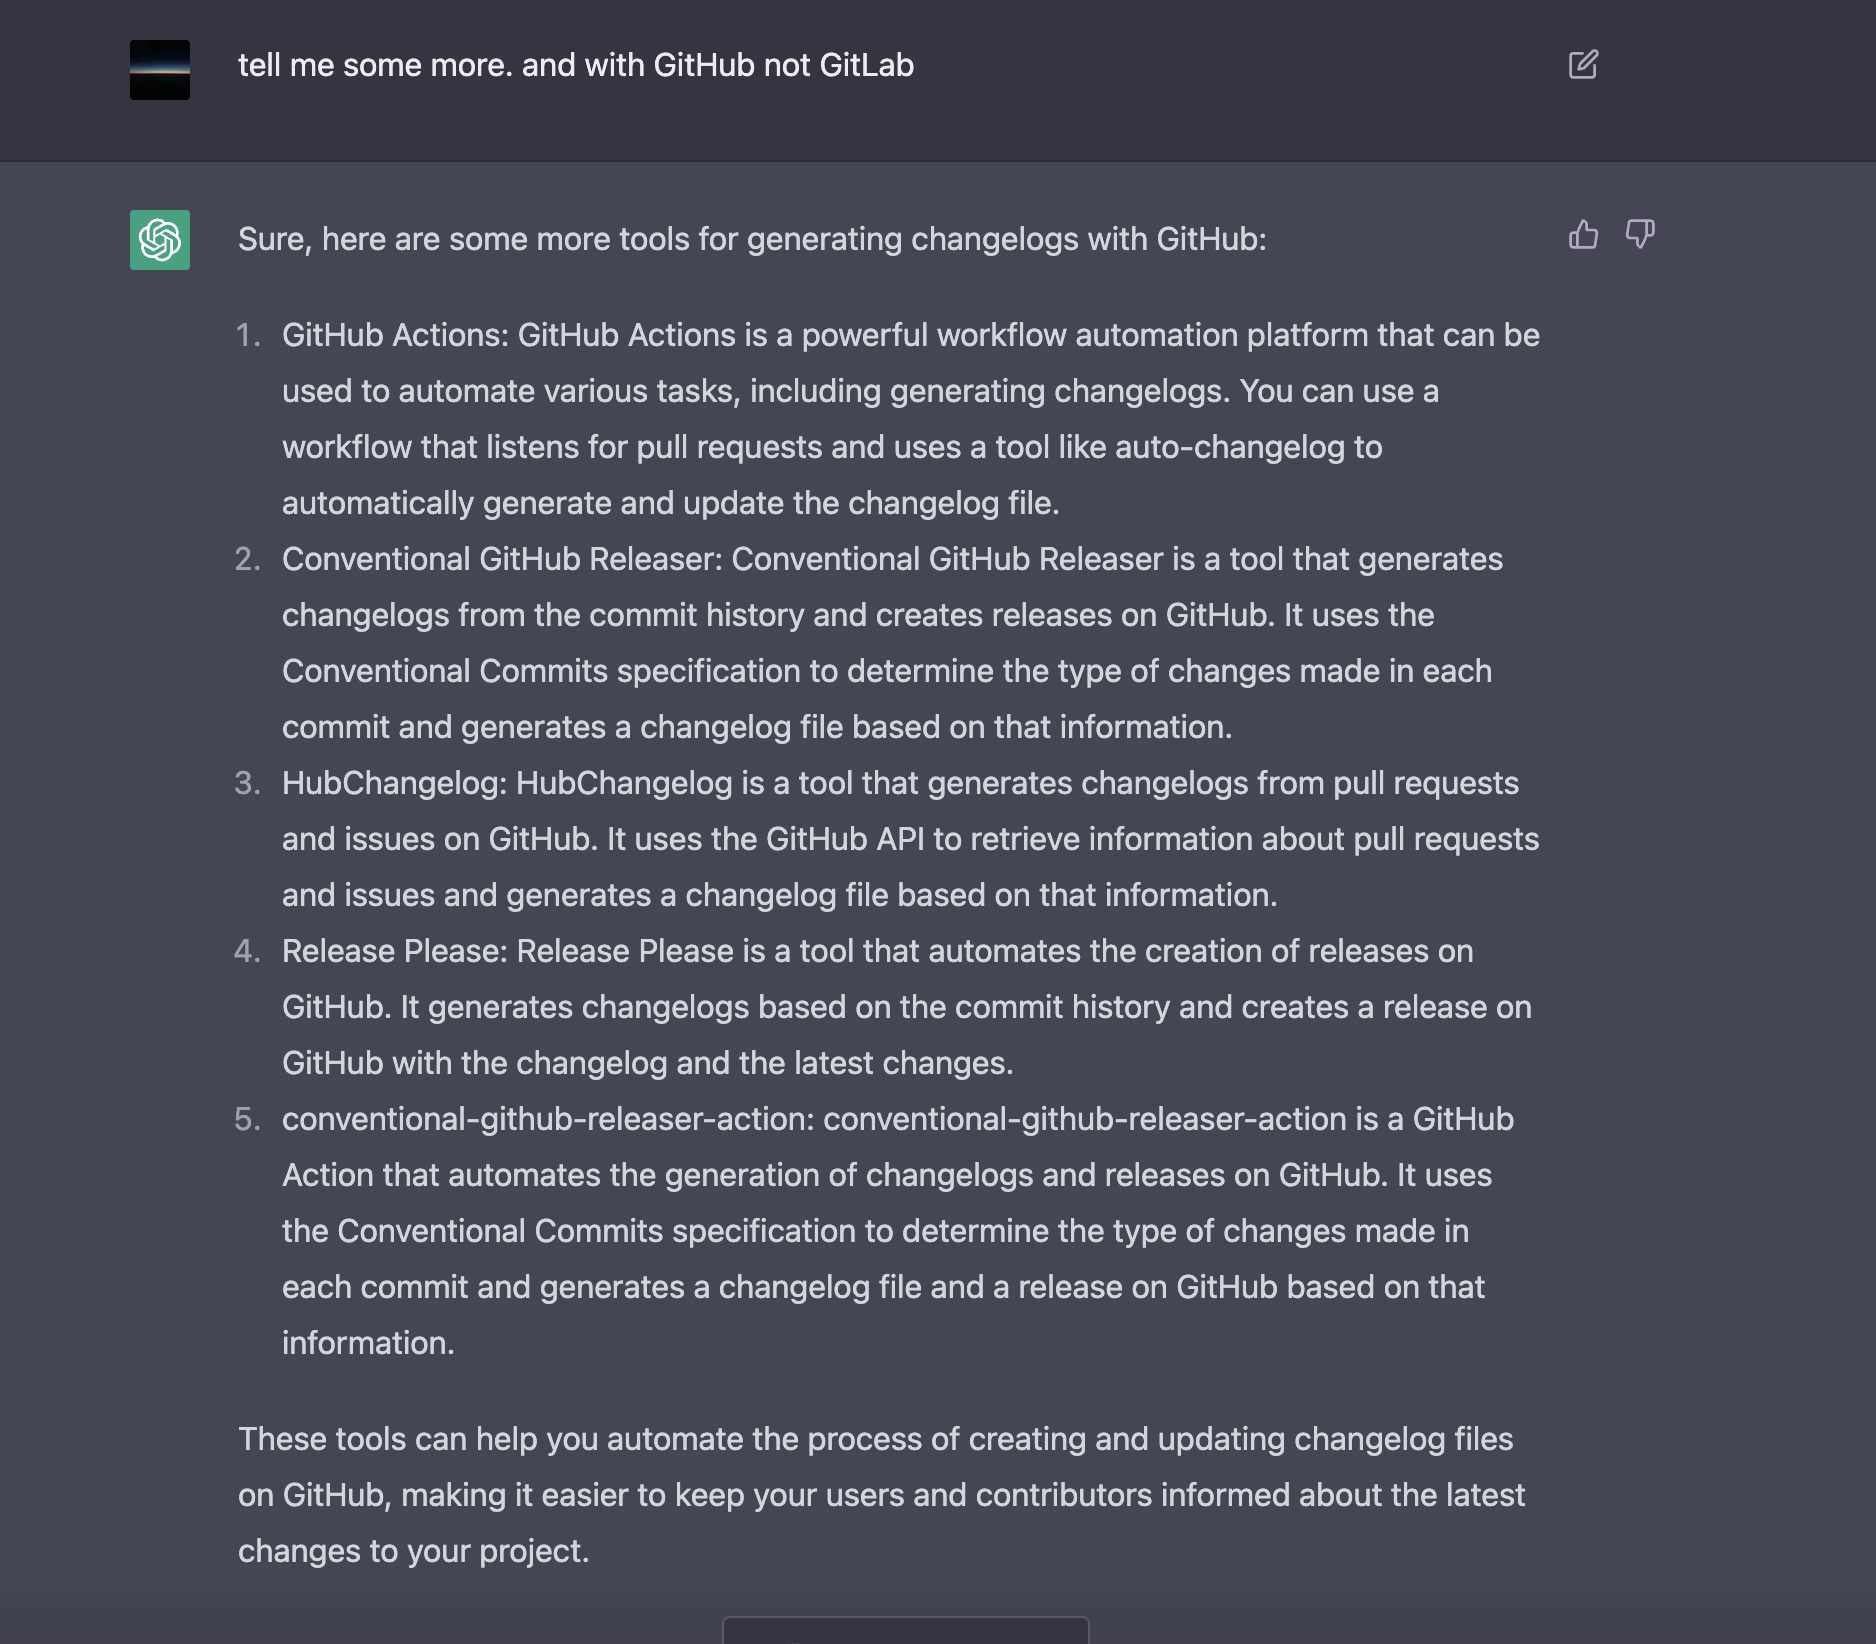1876x1644 pixels.
Task: Click the 'Release Please:' list item heading
Action: pos(395,951)
